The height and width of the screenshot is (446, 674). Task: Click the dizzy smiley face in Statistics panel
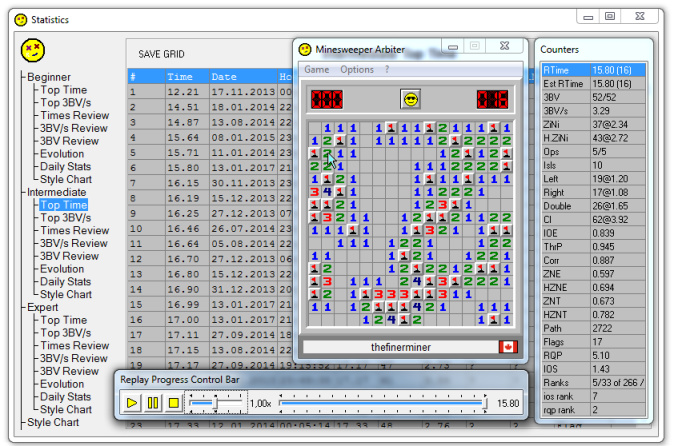pyautogui.click(x=33, y=50)
